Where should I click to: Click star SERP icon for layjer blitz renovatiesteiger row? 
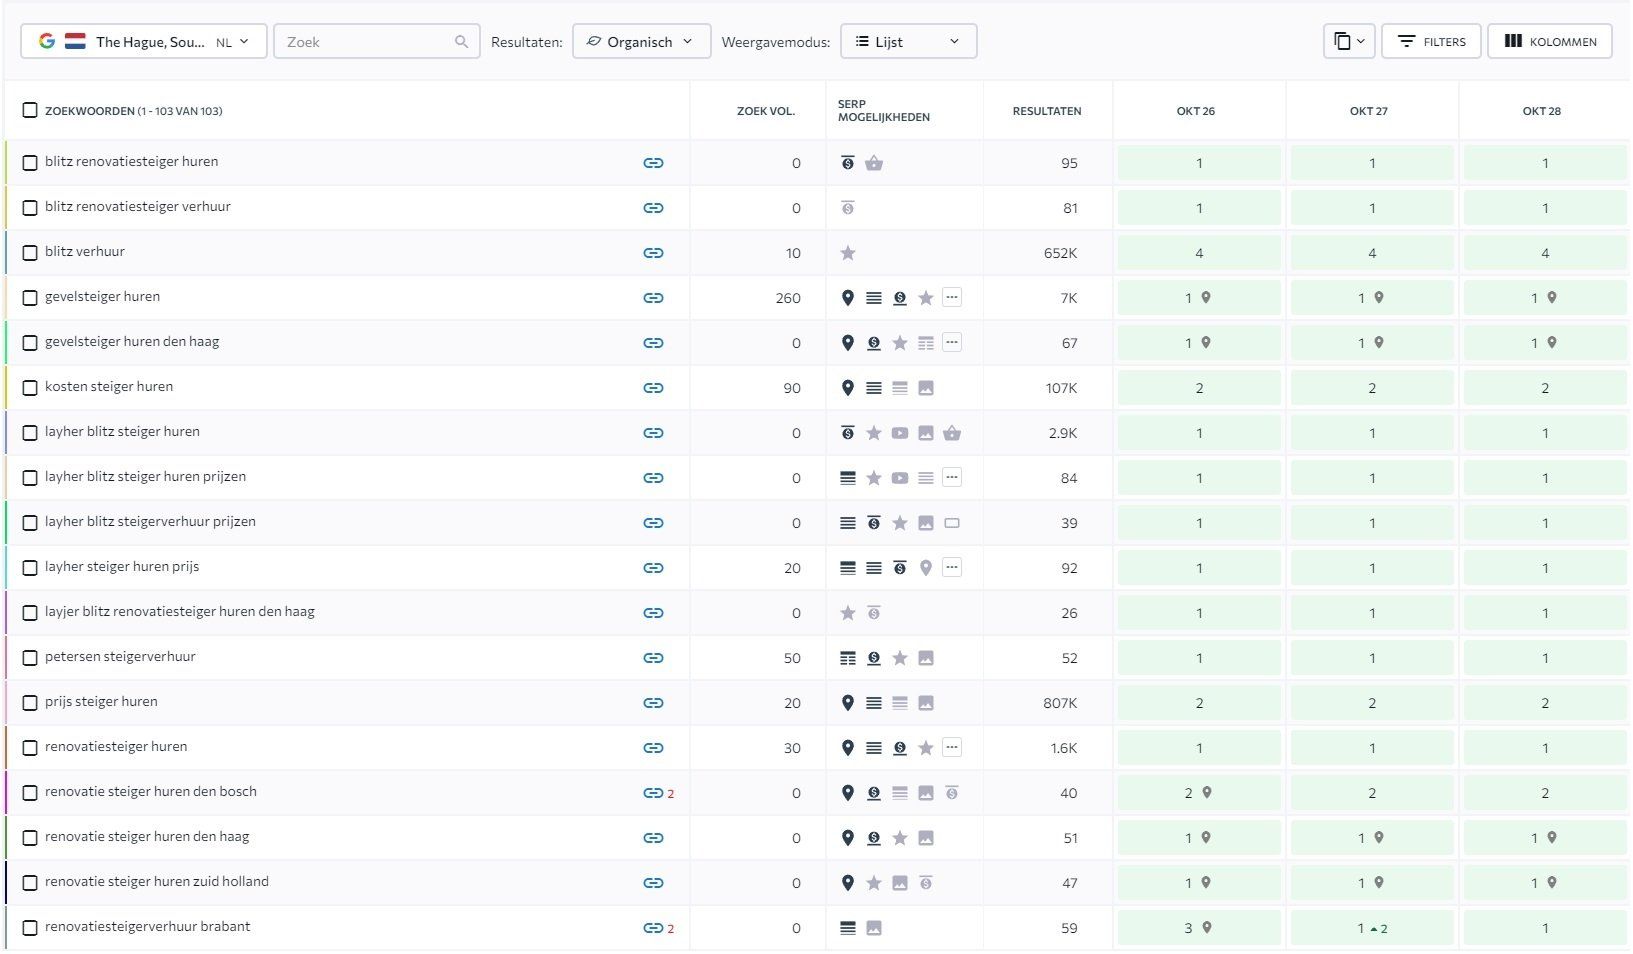[x=848, y=613]
